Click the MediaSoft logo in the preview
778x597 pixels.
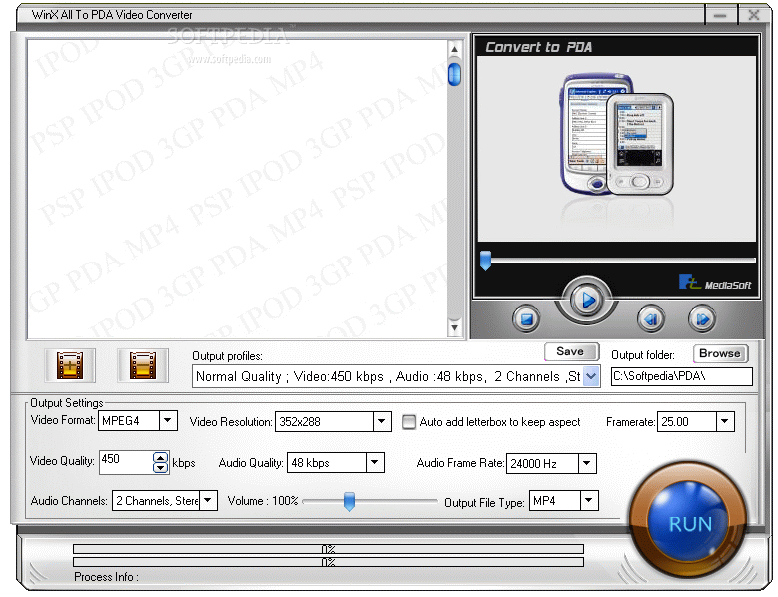[x=715, y=283]
